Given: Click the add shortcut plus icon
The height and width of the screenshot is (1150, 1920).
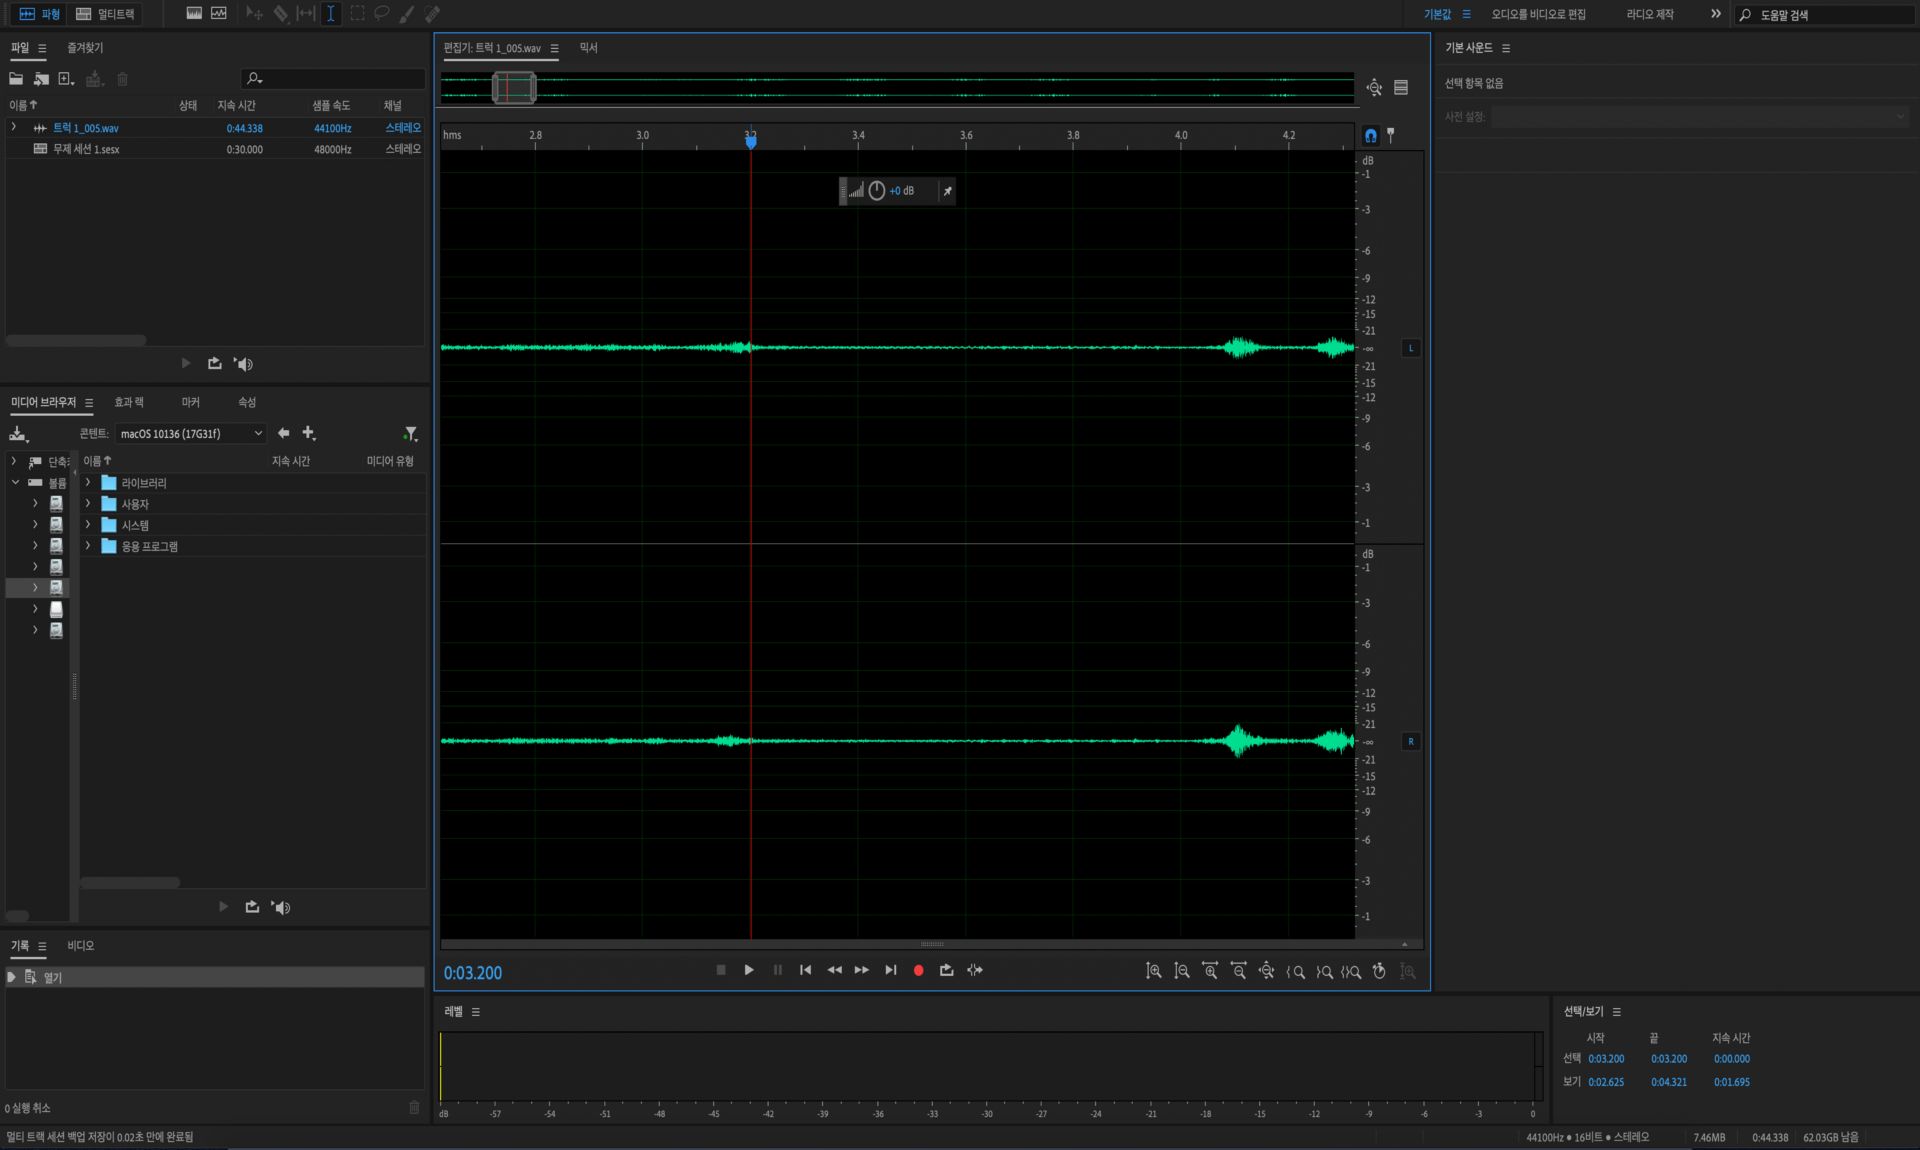Looking at the screenshot, I should tap(308, 433).
